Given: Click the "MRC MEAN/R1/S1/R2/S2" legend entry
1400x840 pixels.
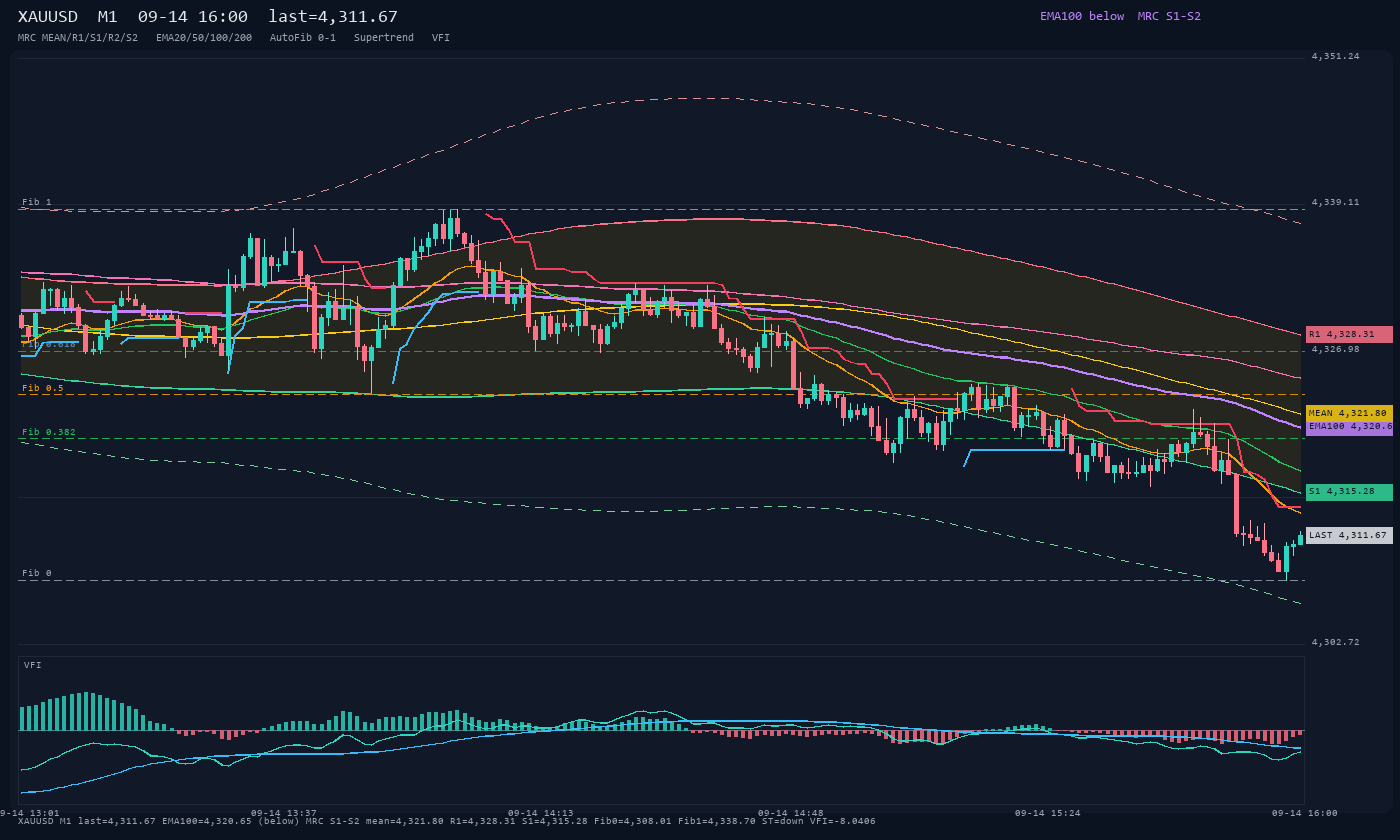Looking at the screenshot, I should tap(78, 38).
